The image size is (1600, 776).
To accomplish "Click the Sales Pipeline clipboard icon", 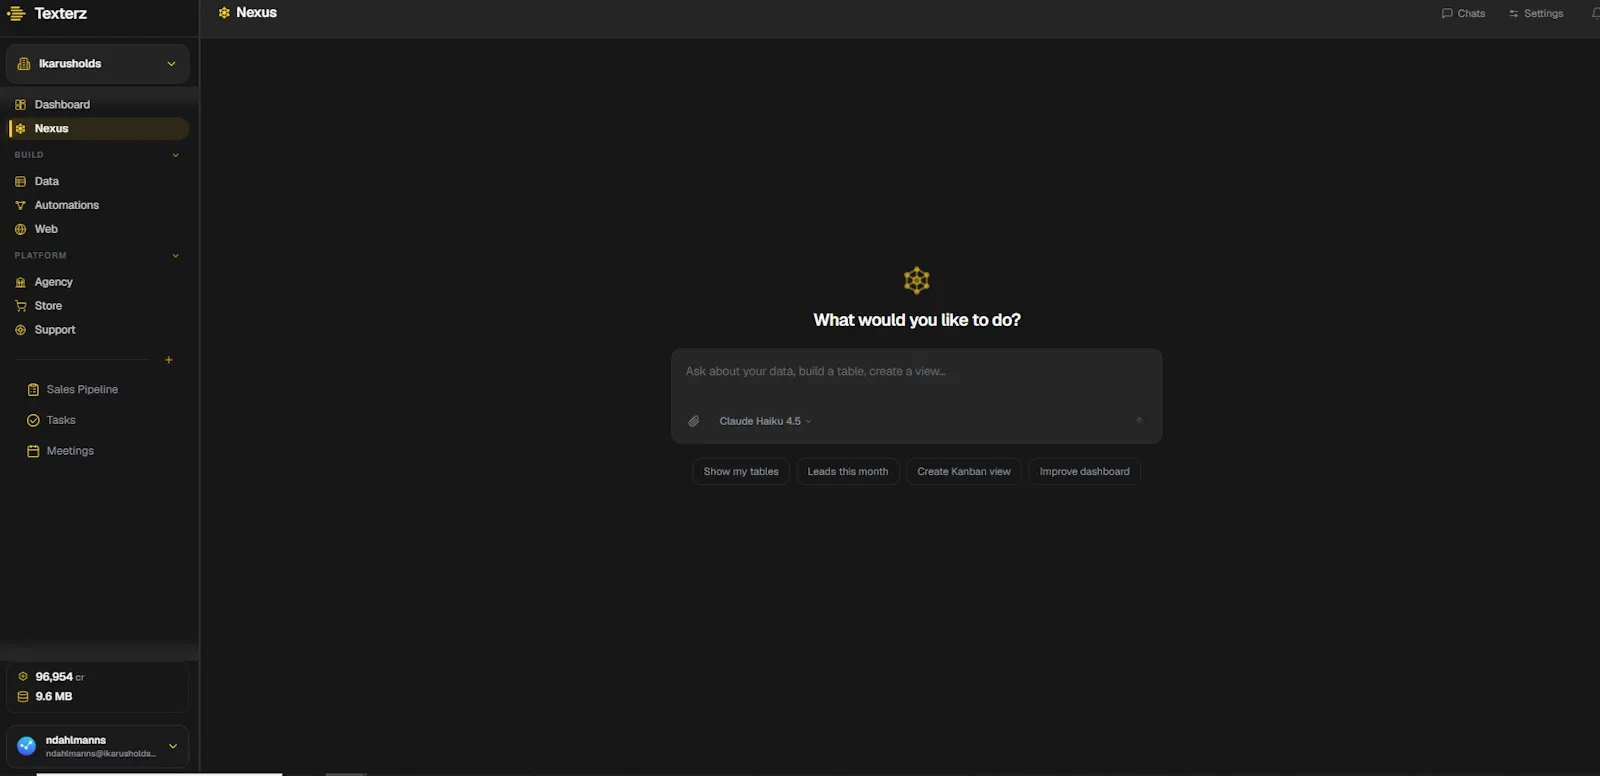I will 33,390.
